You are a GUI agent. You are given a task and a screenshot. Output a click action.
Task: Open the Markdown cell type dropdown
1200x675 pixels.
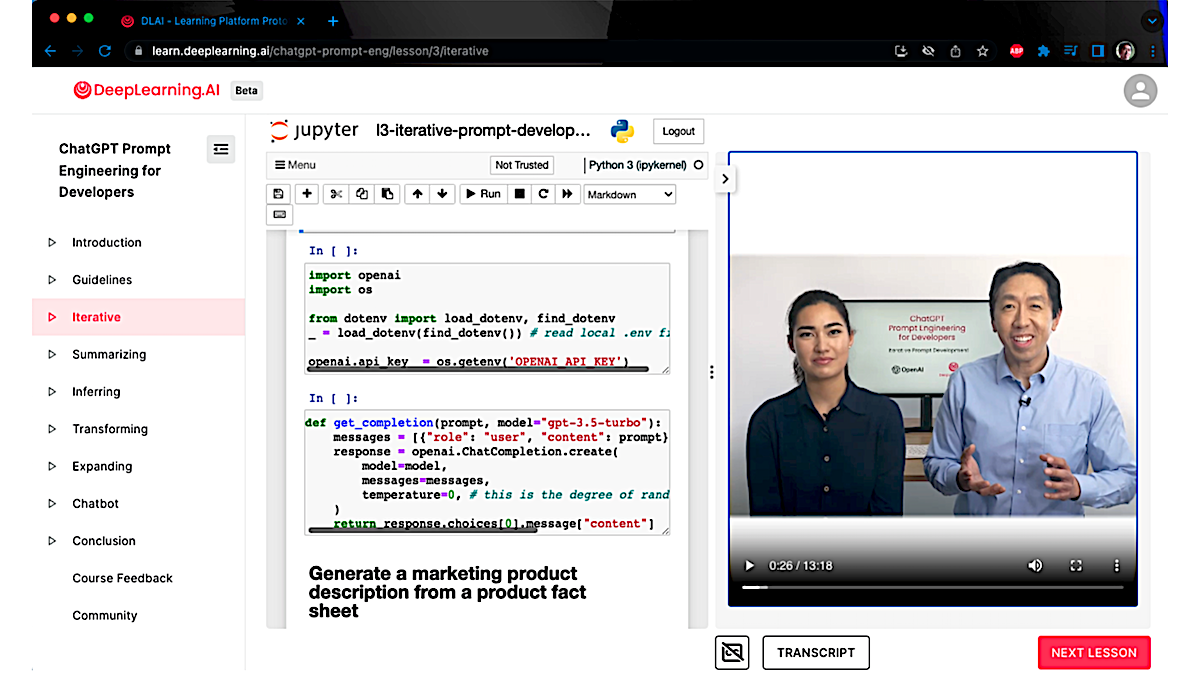[629, 194]
